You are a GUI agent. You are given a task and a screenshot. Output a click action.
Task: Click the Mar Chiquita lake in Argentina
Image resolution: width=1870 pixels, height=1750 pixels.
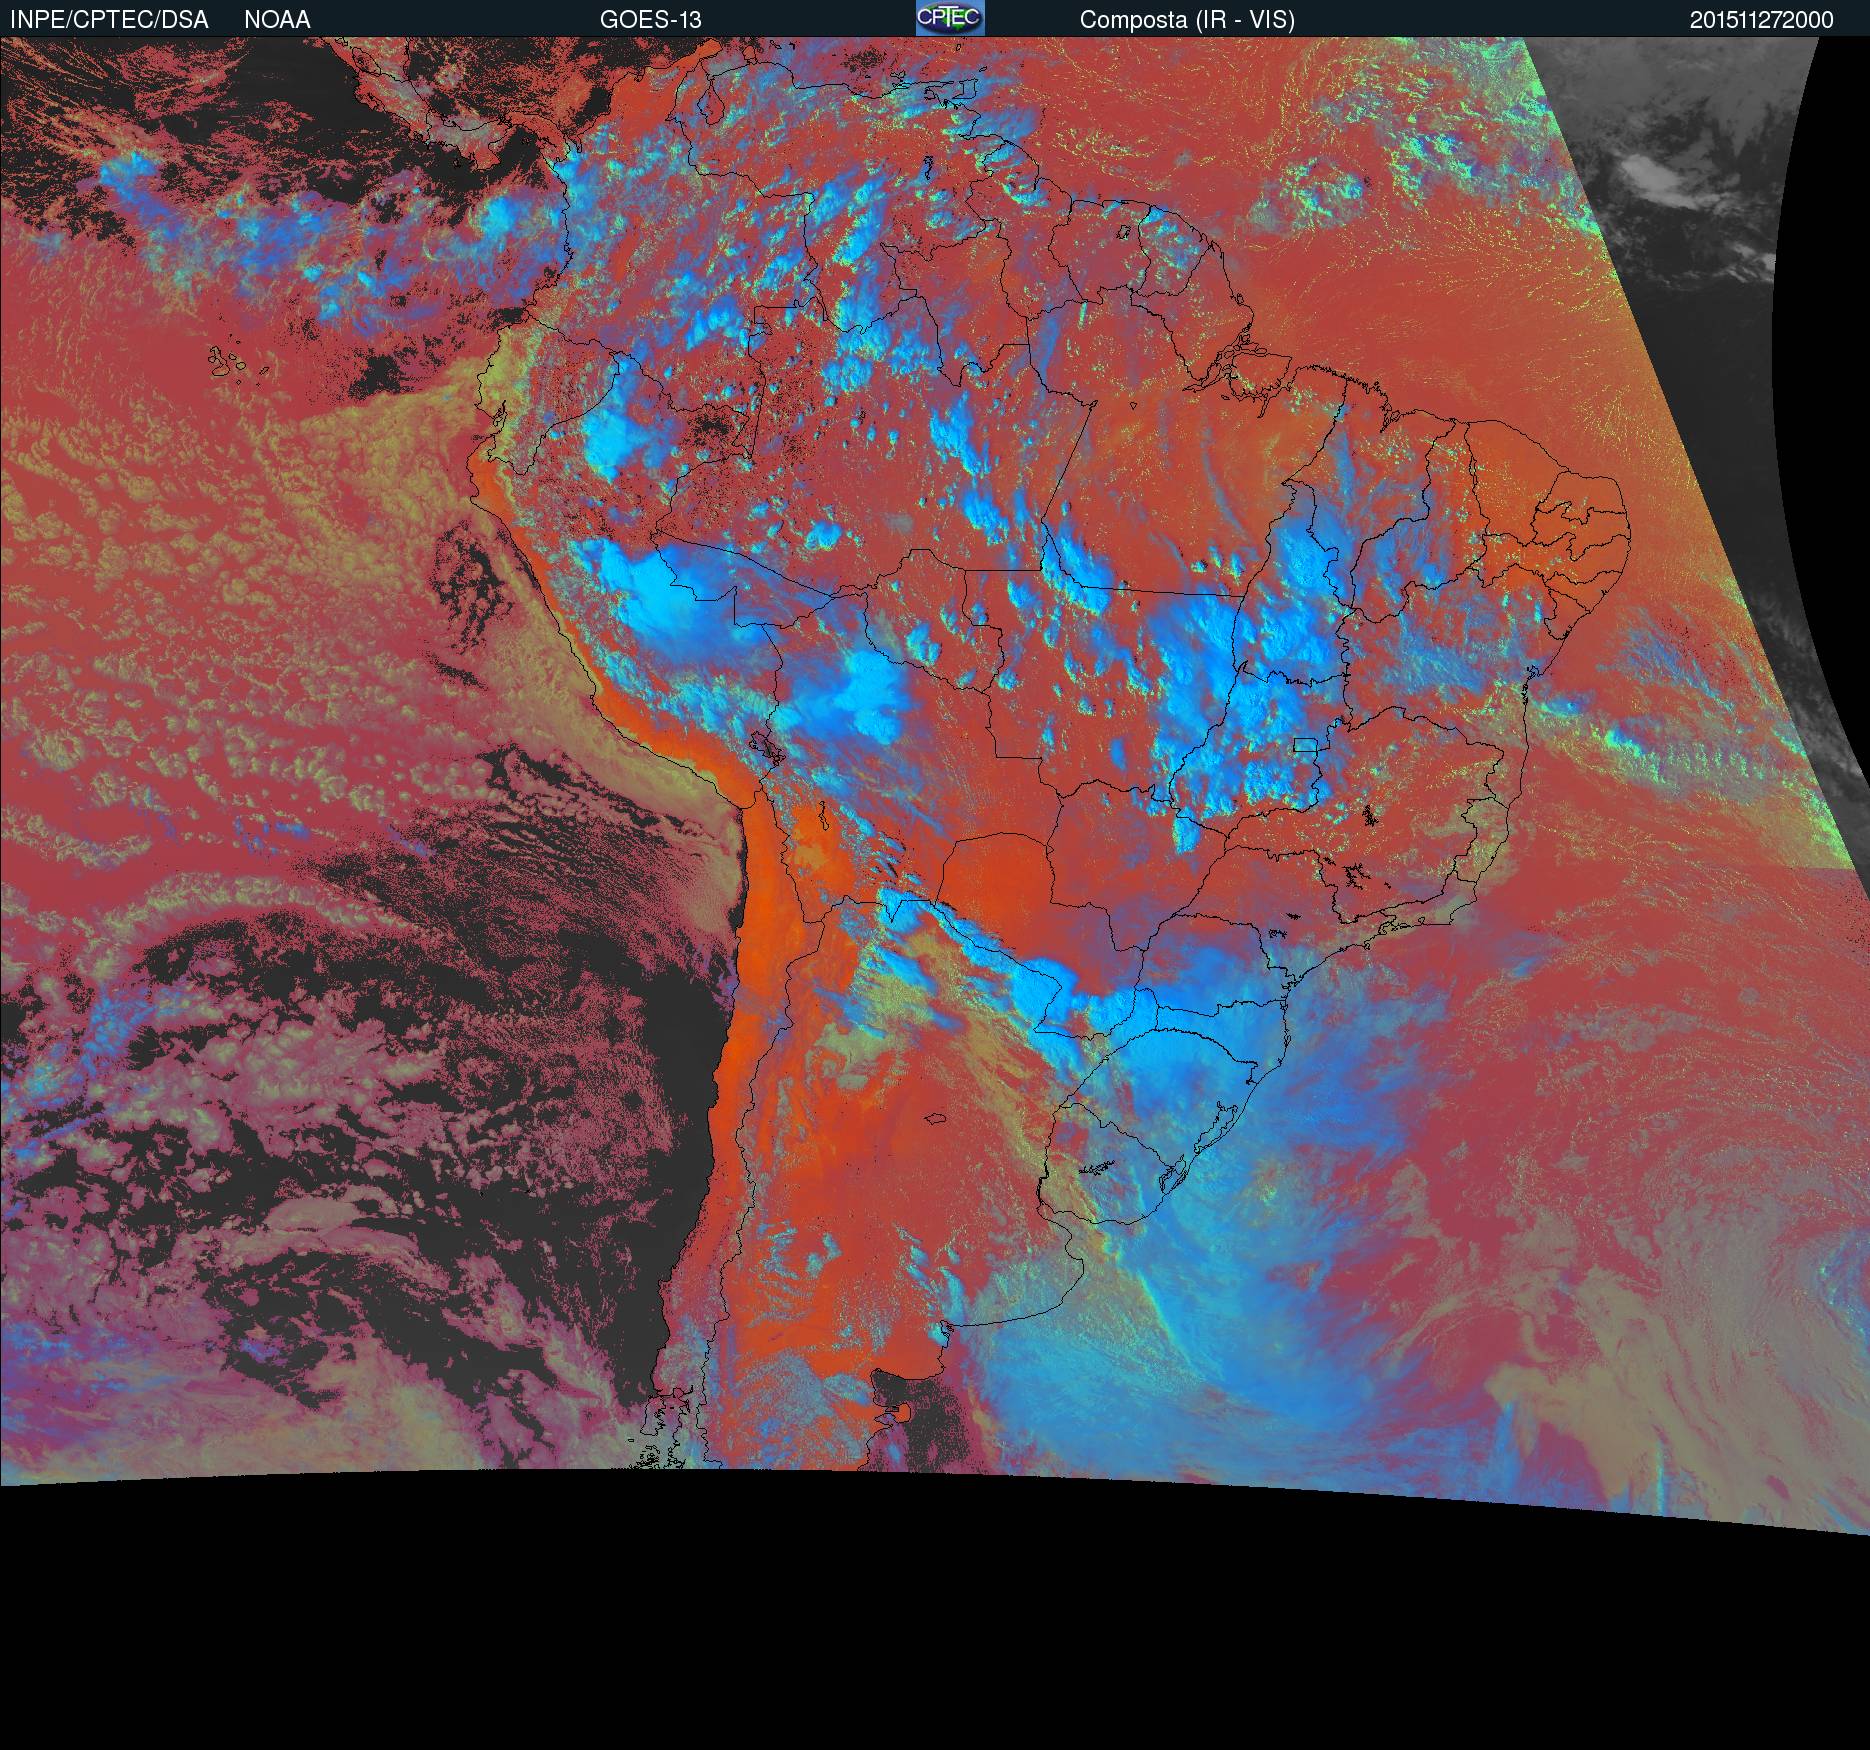(936, 1119)
